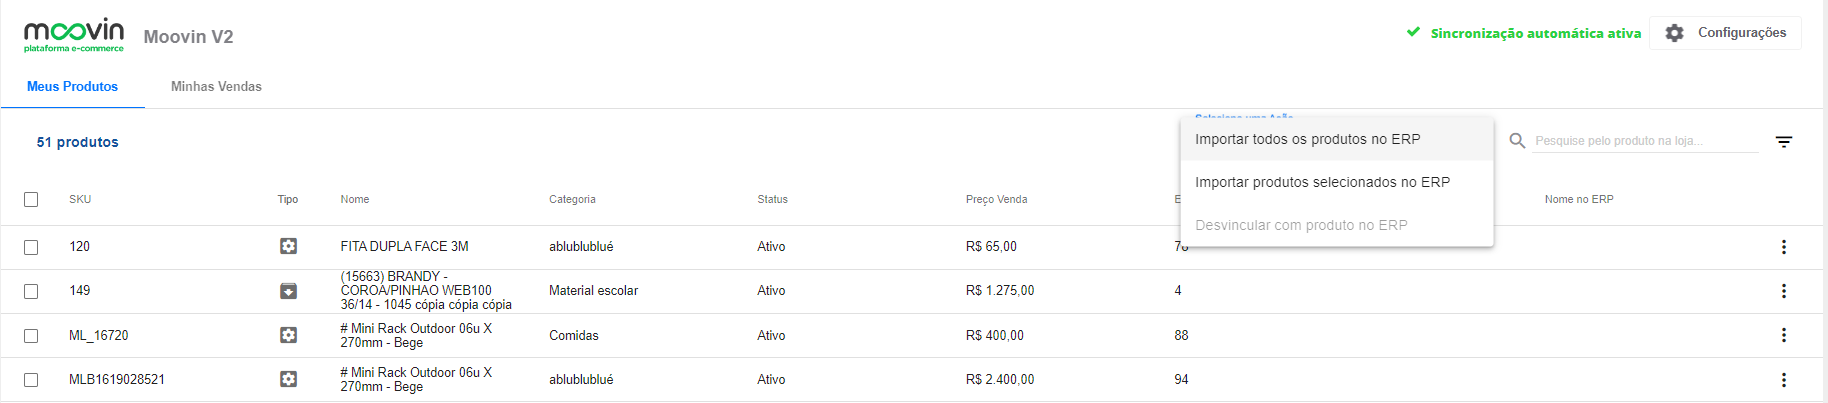Toggle the select-all header checkbox
This screenshot has width=1828, height=403.
point(31,200)
